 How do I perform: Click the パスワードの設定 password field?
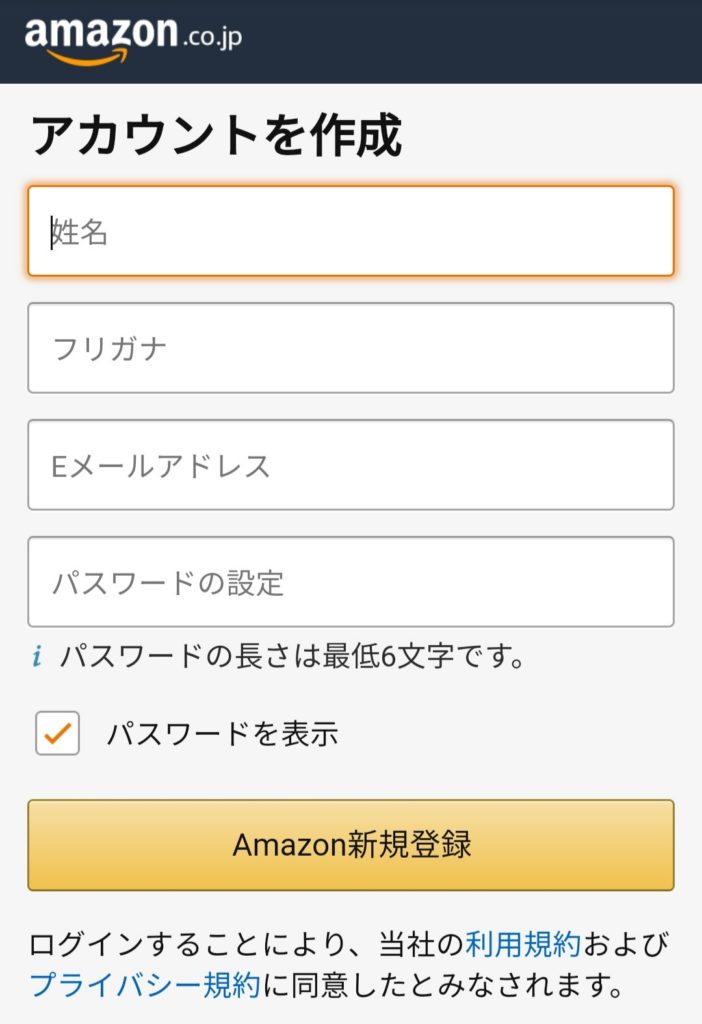pos(351,582)
